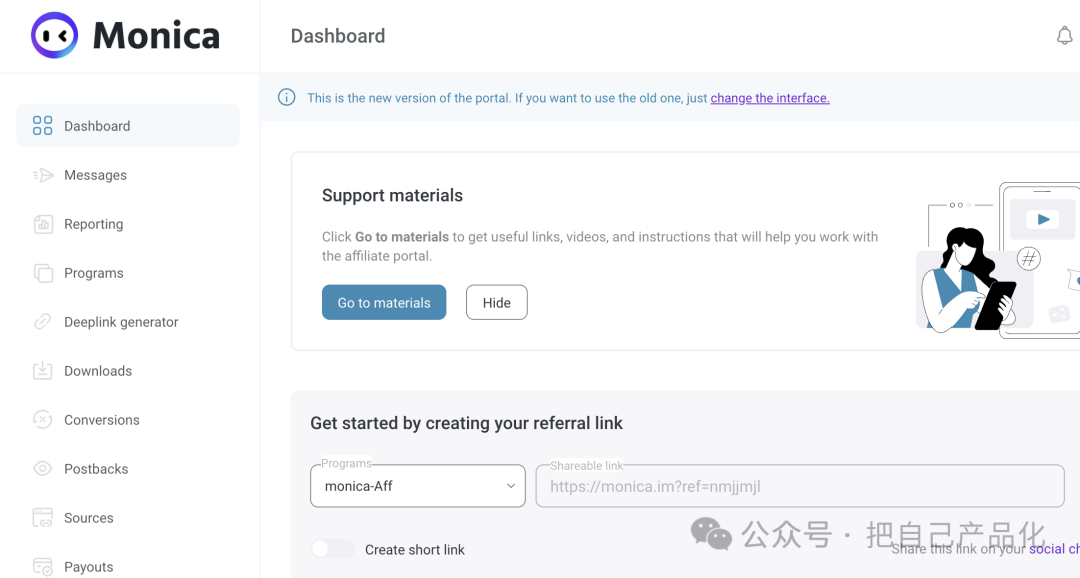Click the Go to materials button
Viewport: 1080px width, 578px height.
coord(384,303)
